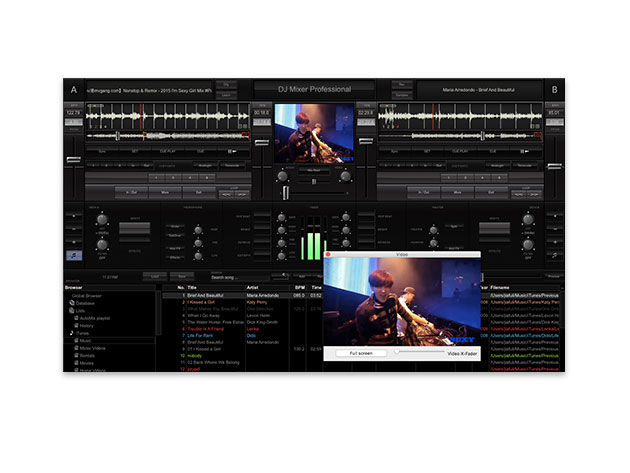The height and width of the screenshot is (473, 630).
Task: Click the left knob under the video preview
Action: click(x=282, y=176)
